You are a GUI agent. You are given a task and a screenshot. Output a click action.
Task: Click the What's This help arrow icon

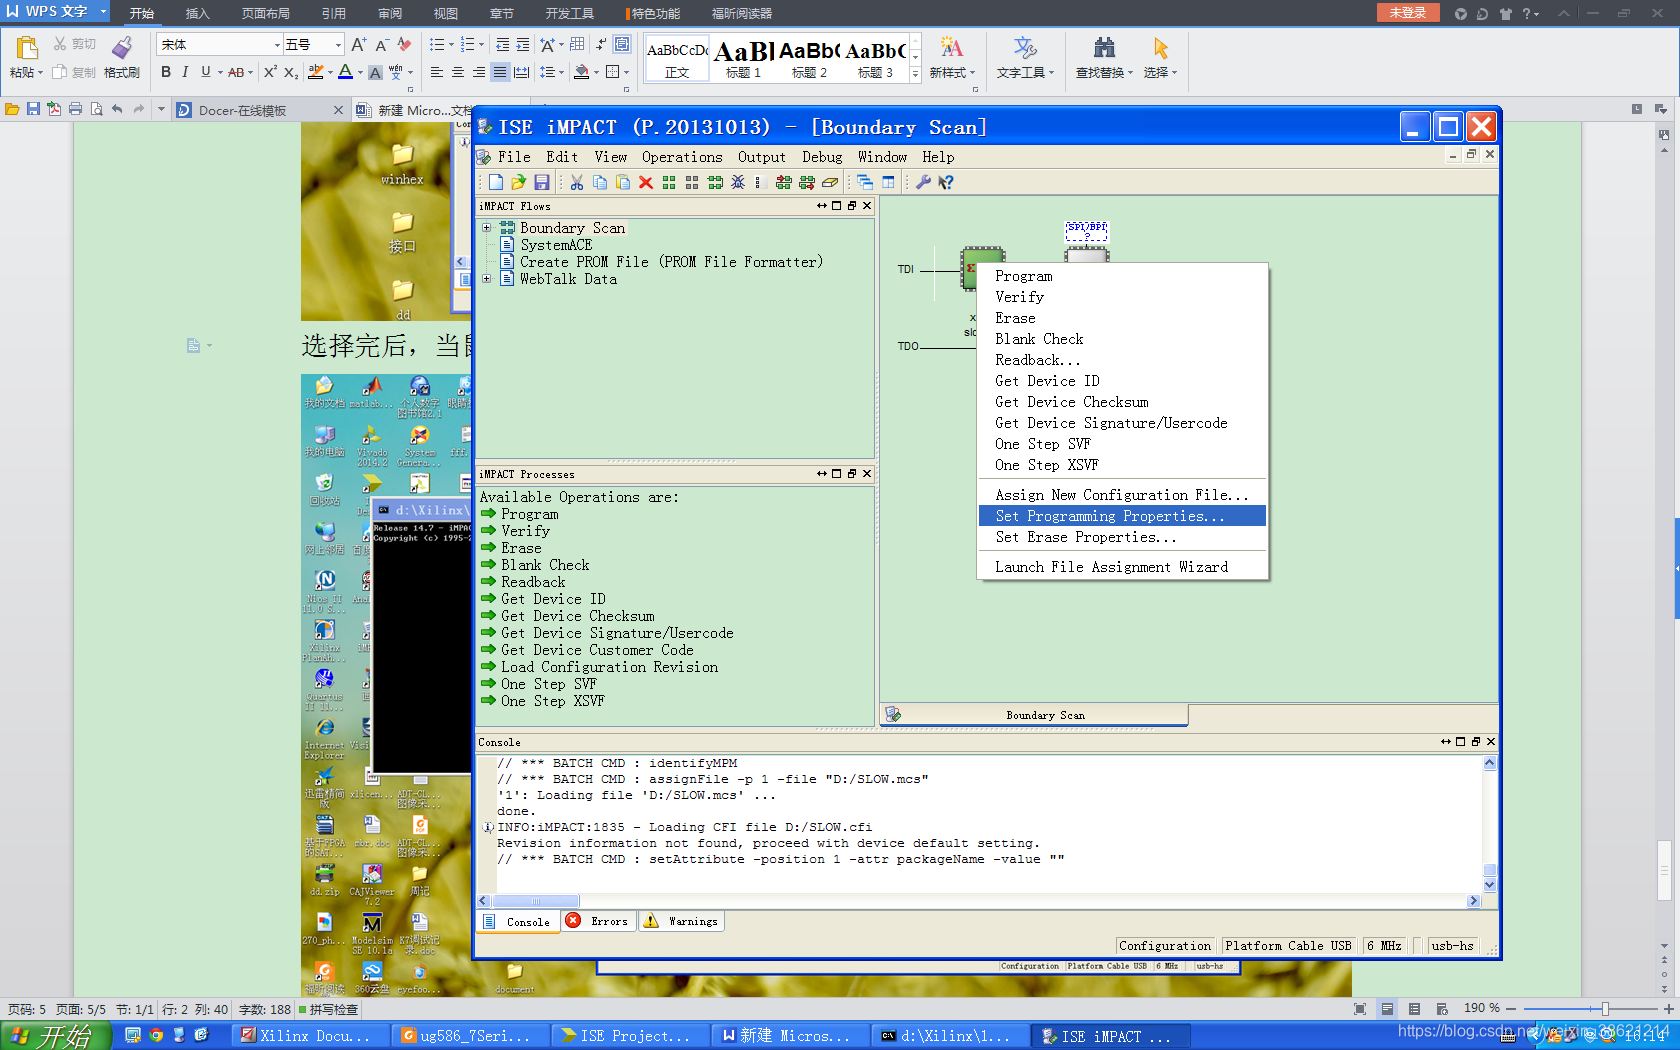click(x=946, y=182)
